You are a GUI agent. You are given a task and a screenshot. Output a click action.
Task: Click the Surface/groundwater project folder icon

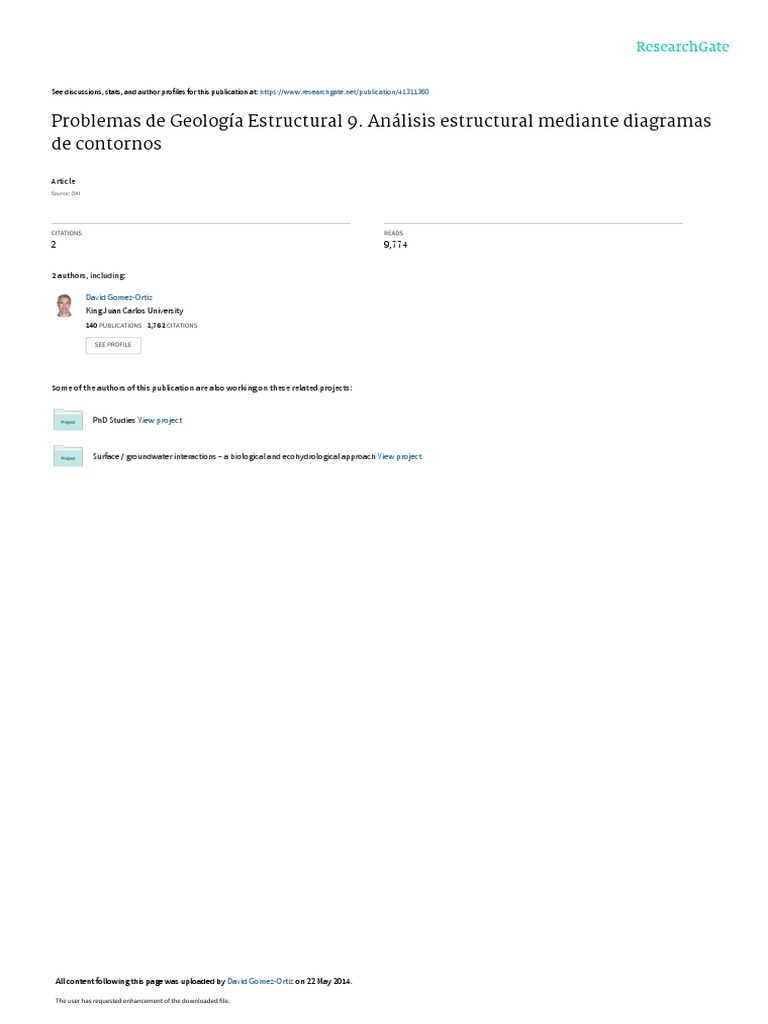tap(68, 456)
